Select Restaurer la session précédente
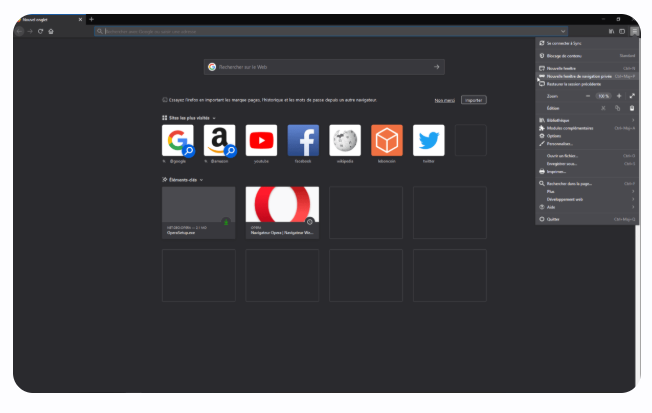652x413 pixels. [587, 84]
